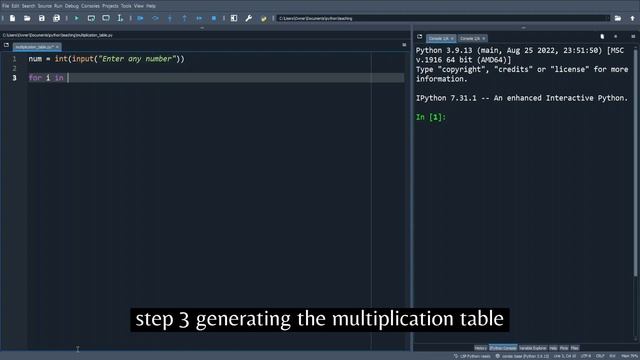Open the Run menu
Image resolution: width=640 pixels, height=360 pixels.
(x=58, y=6)
